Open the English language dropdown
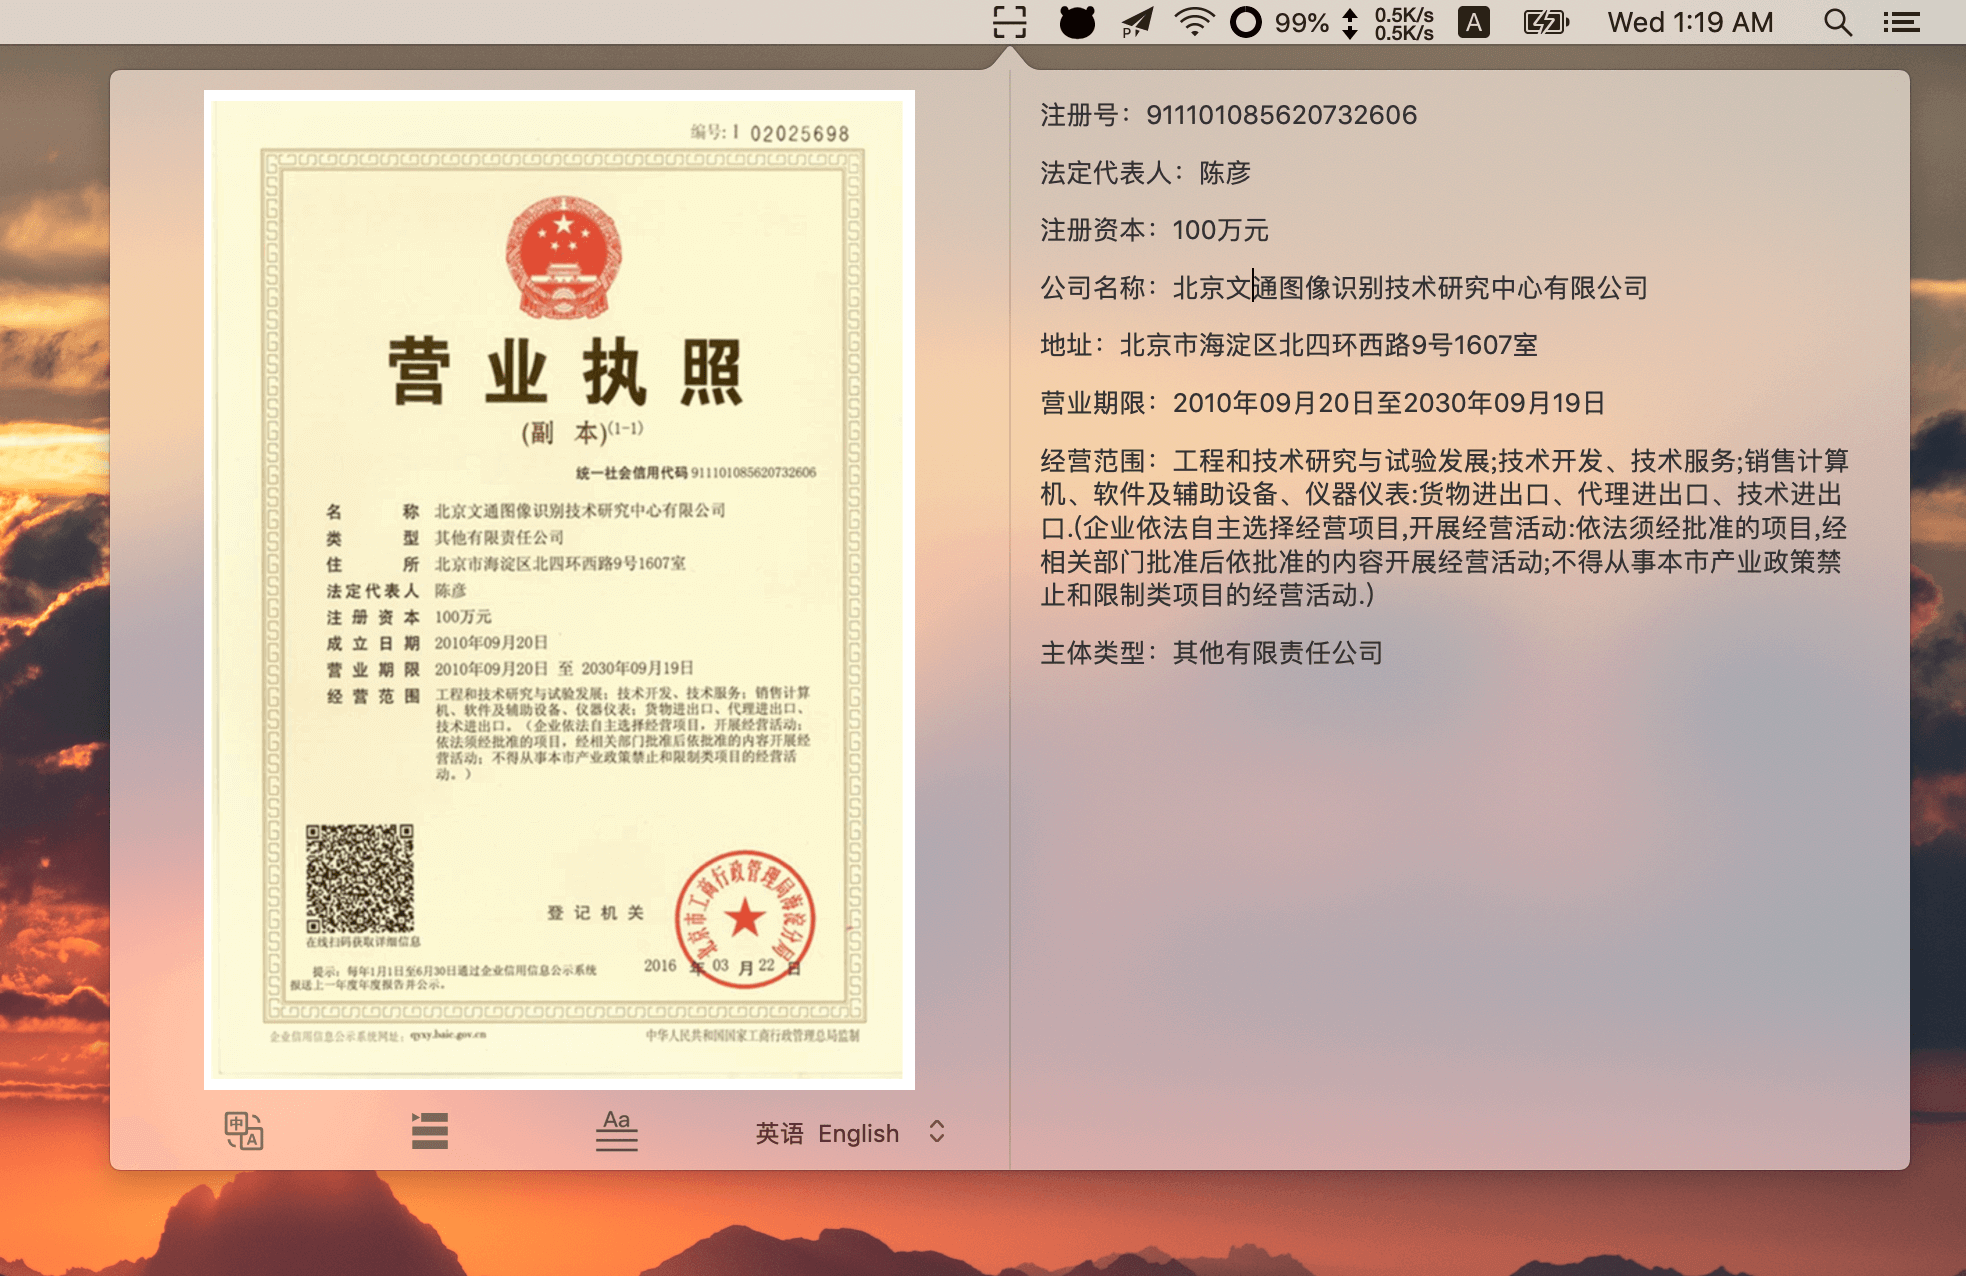The height and width of the screenshot is (1276, 1966). pyautogui.click(x=850, y=1133)
